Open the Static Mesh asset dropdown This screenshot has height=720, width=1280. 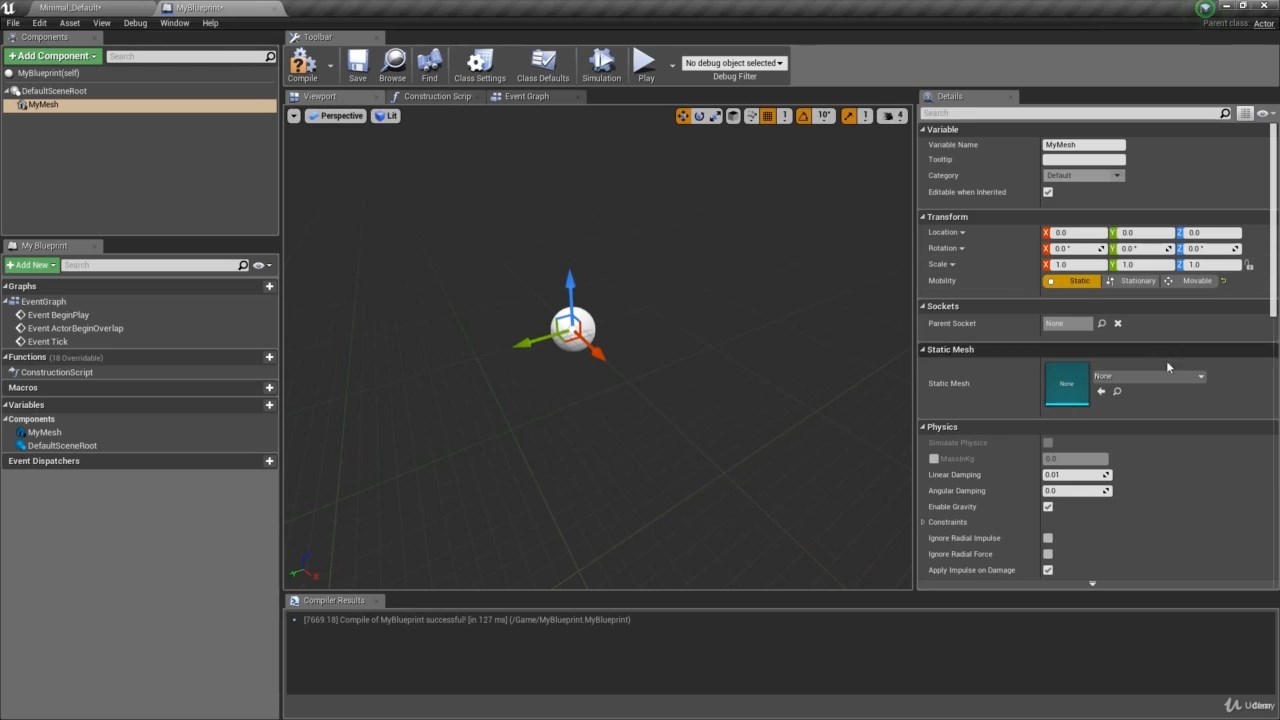click(x=1149, y=376)
